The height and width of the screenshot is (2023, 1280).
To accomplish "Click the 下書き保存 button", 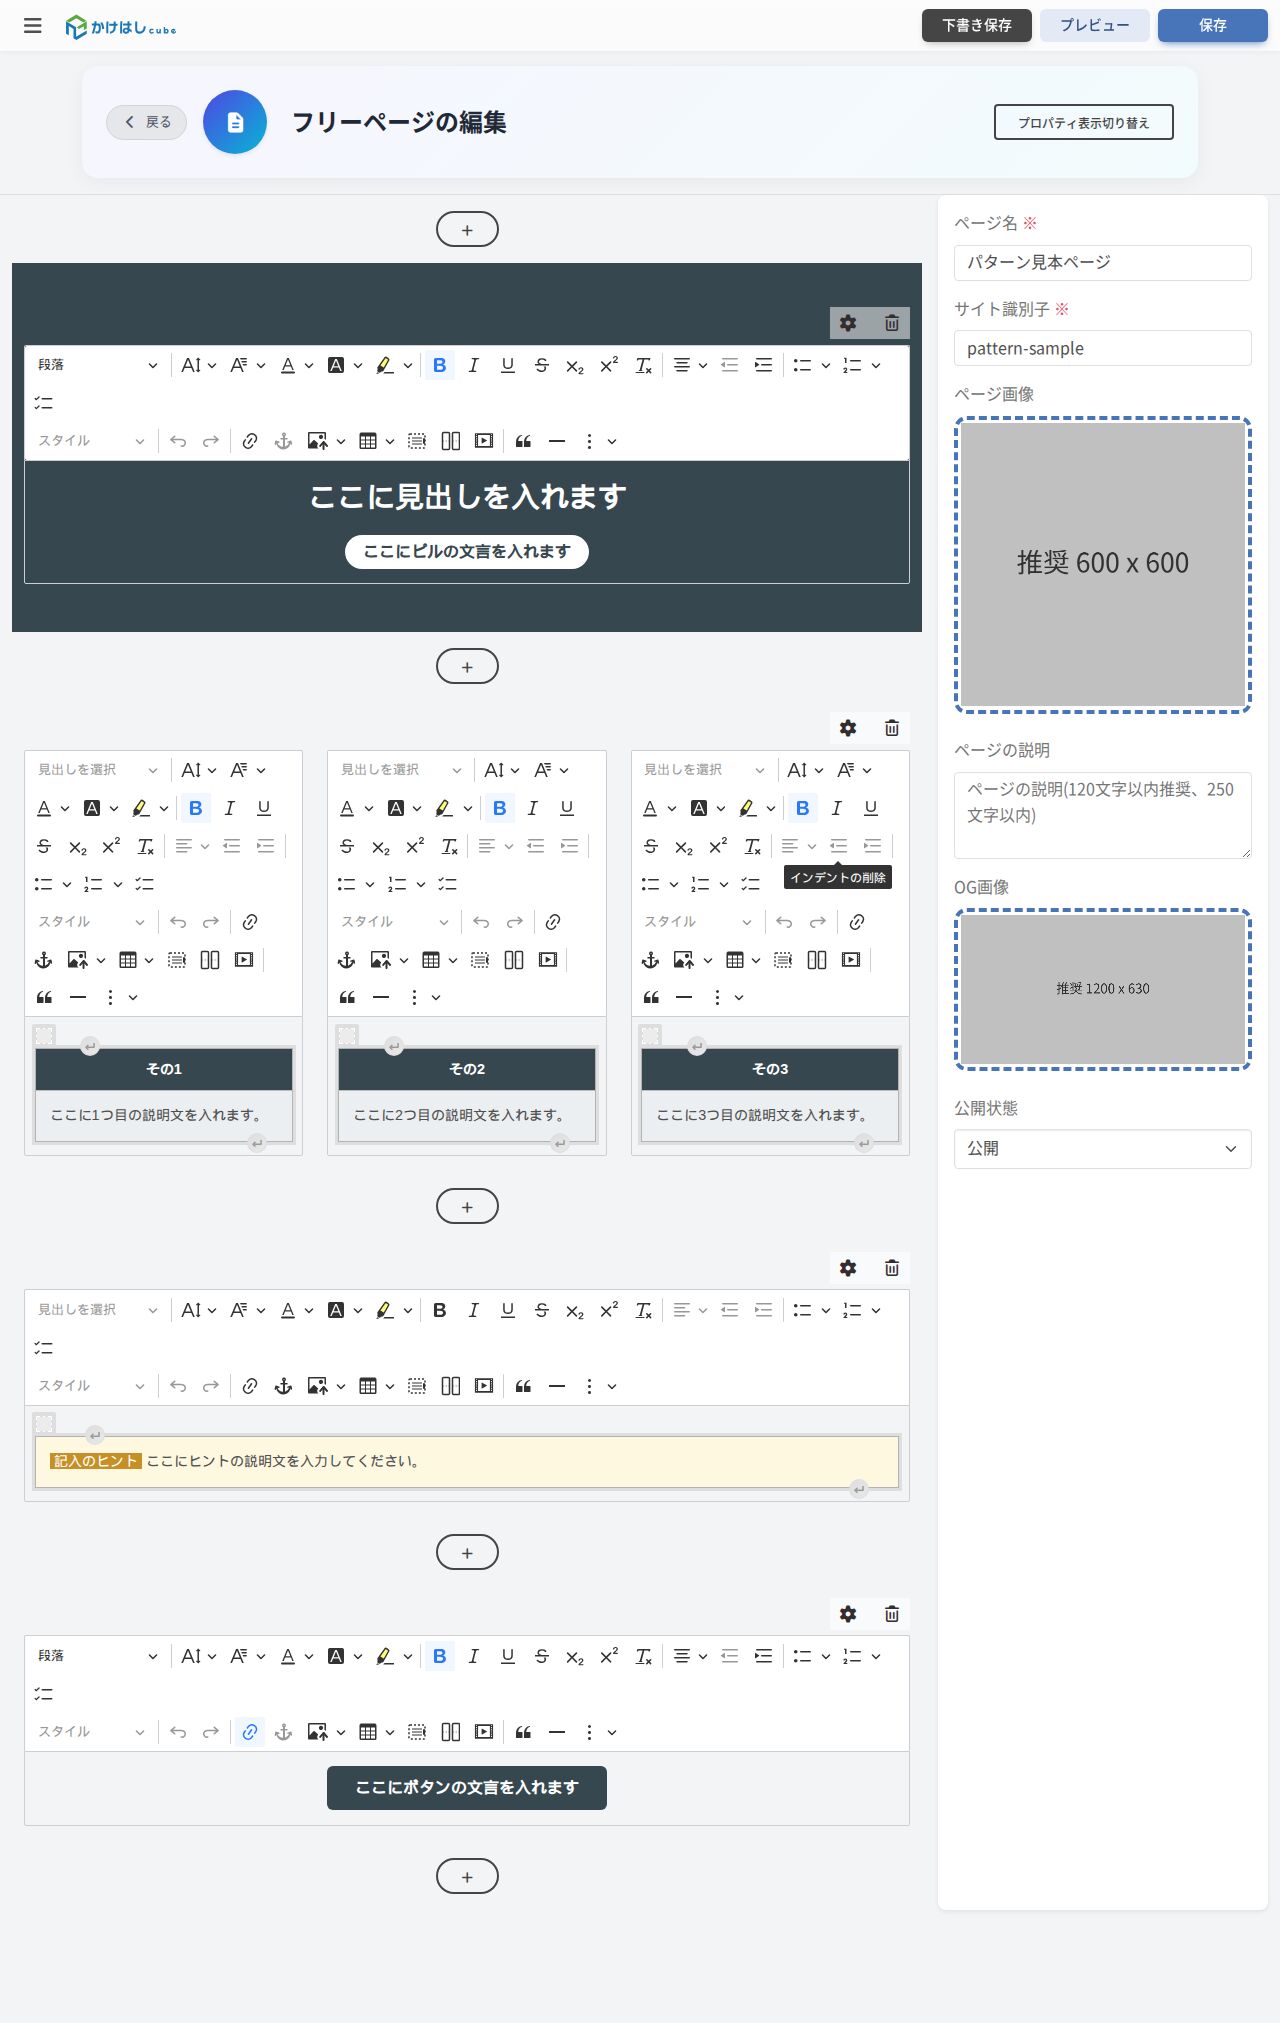I will click(977, 26).
